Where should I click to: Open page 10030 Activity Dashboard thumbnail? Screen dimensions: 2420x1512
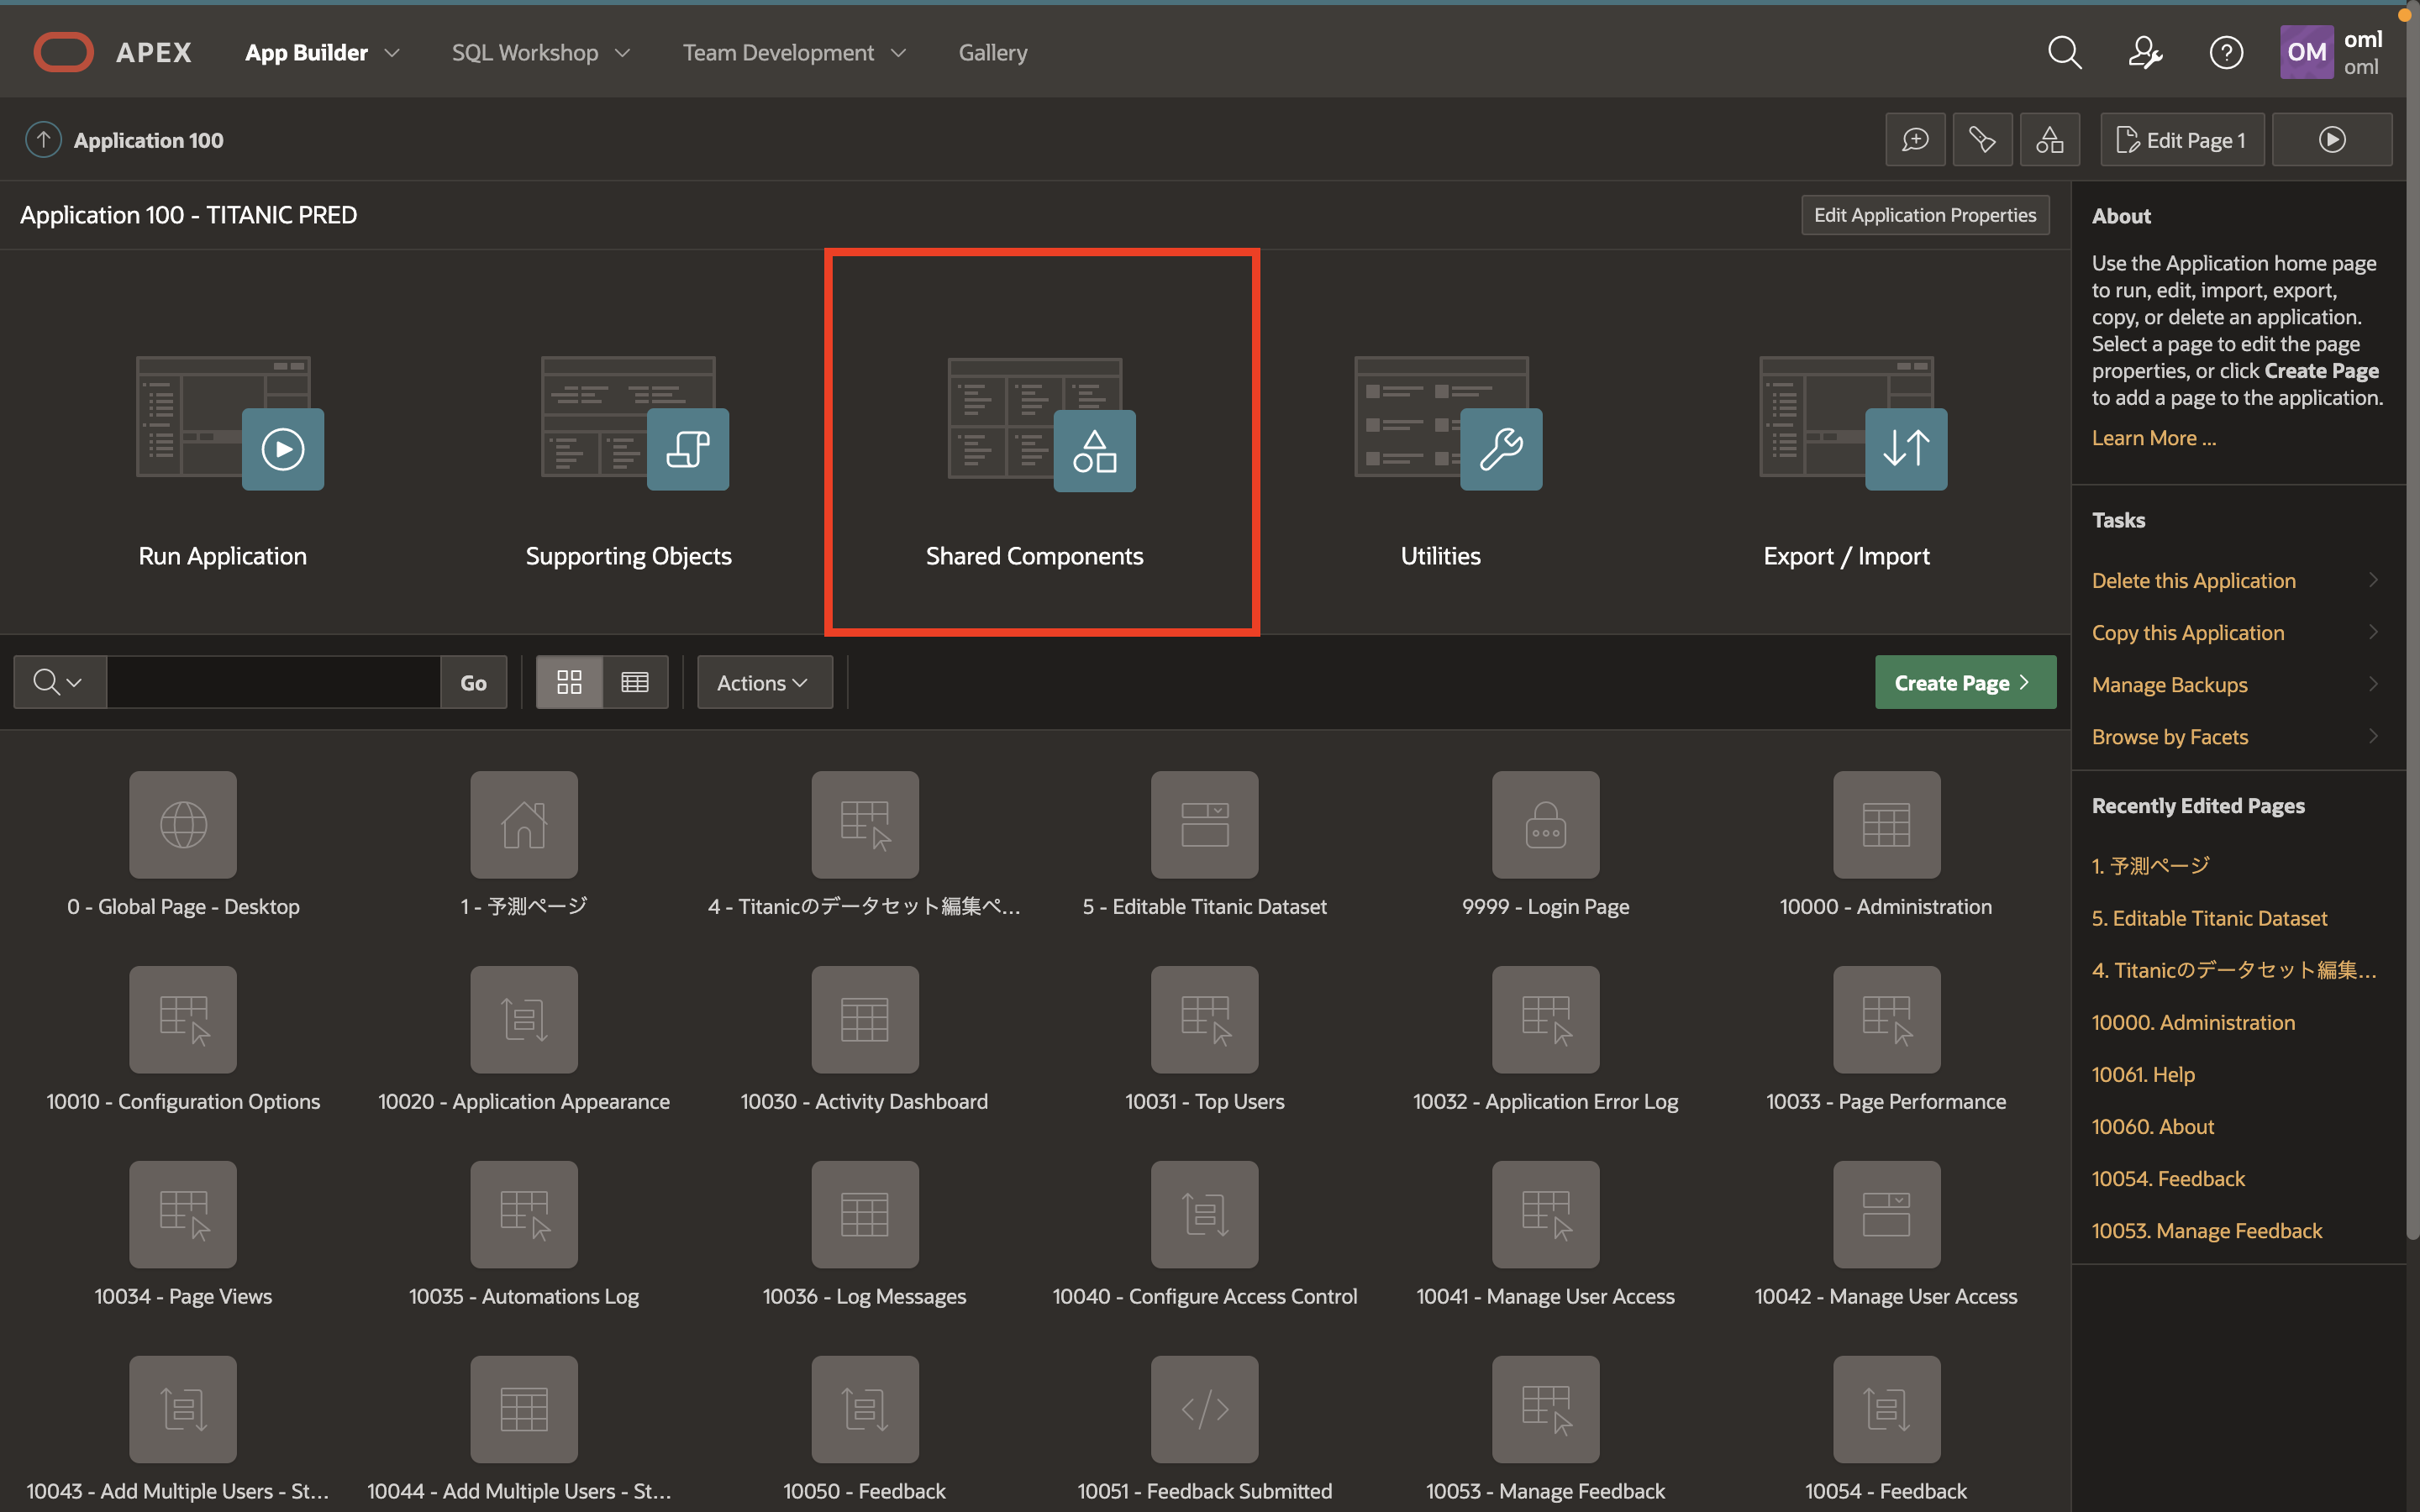(x=864, y=1019)
